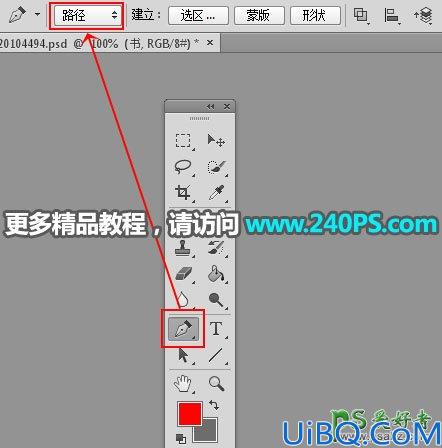Close the floating tools panel
442x448 pixels.
227,106
